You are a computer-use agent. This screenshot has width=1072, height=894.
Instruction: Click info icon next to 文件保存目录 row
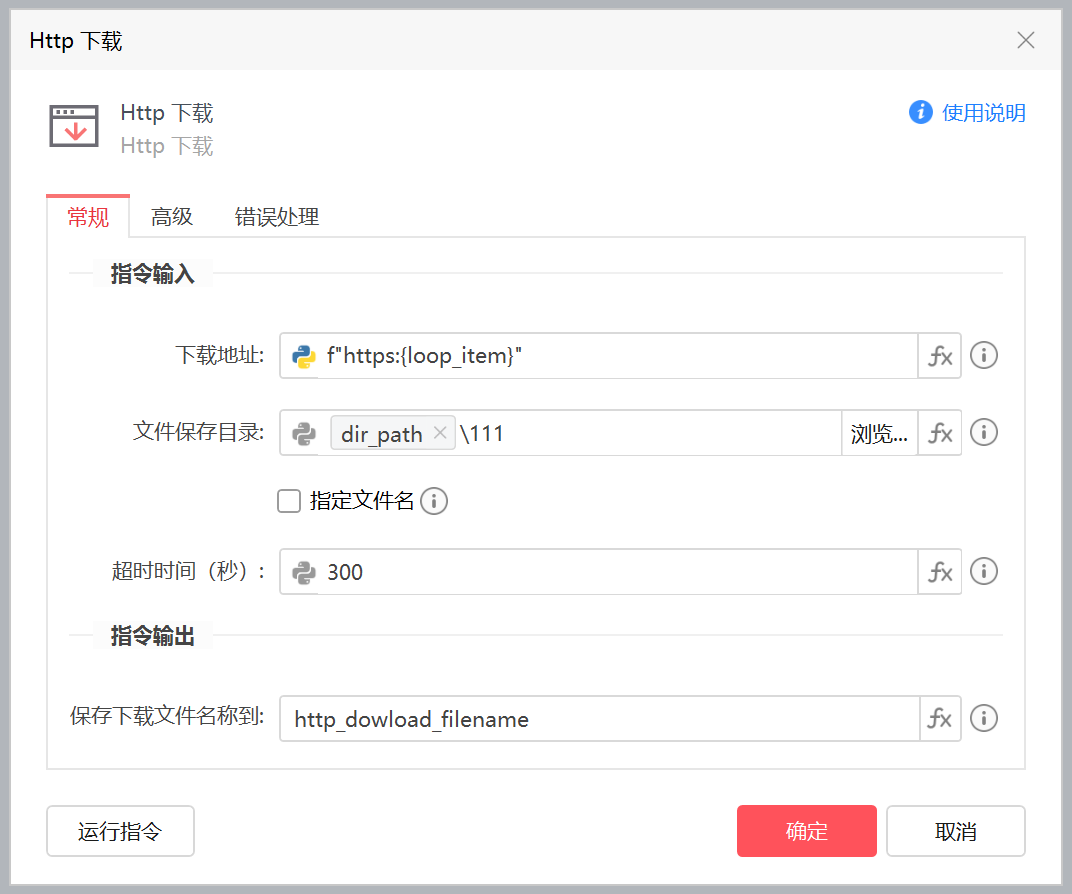(x=984, y=433)
